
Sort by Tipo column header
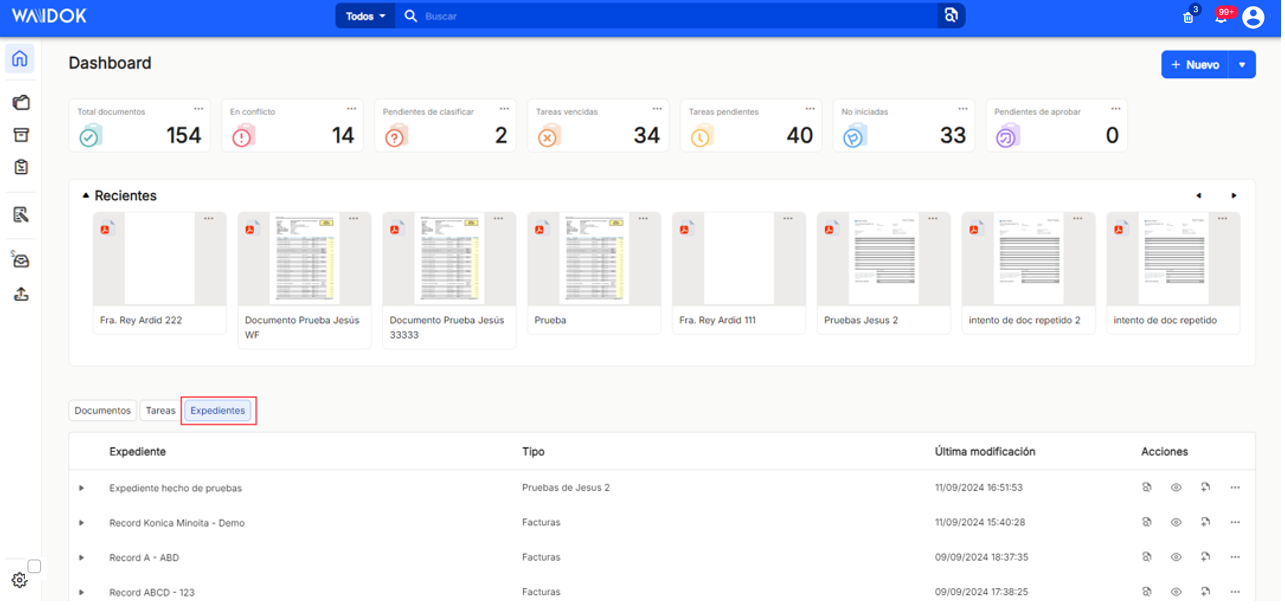pos(535,453)
